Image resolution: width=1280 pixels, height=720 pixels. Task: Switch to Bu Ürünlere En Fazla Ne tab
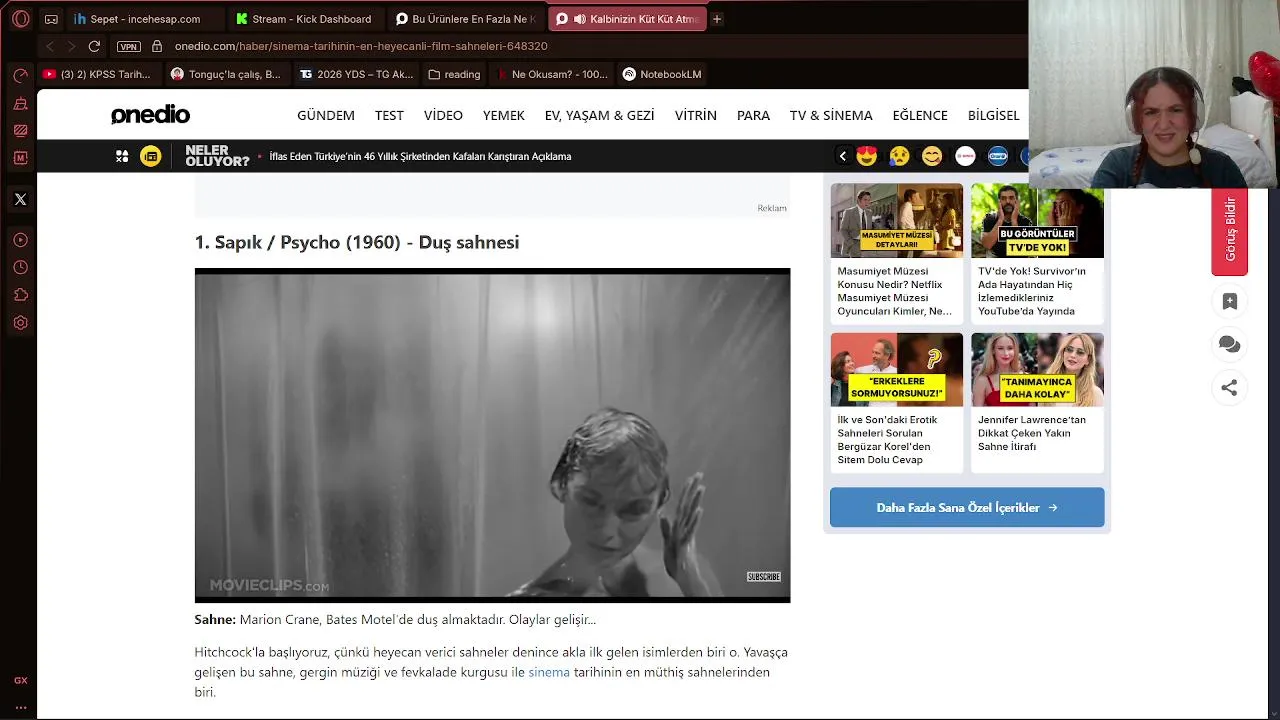(467, 19)
